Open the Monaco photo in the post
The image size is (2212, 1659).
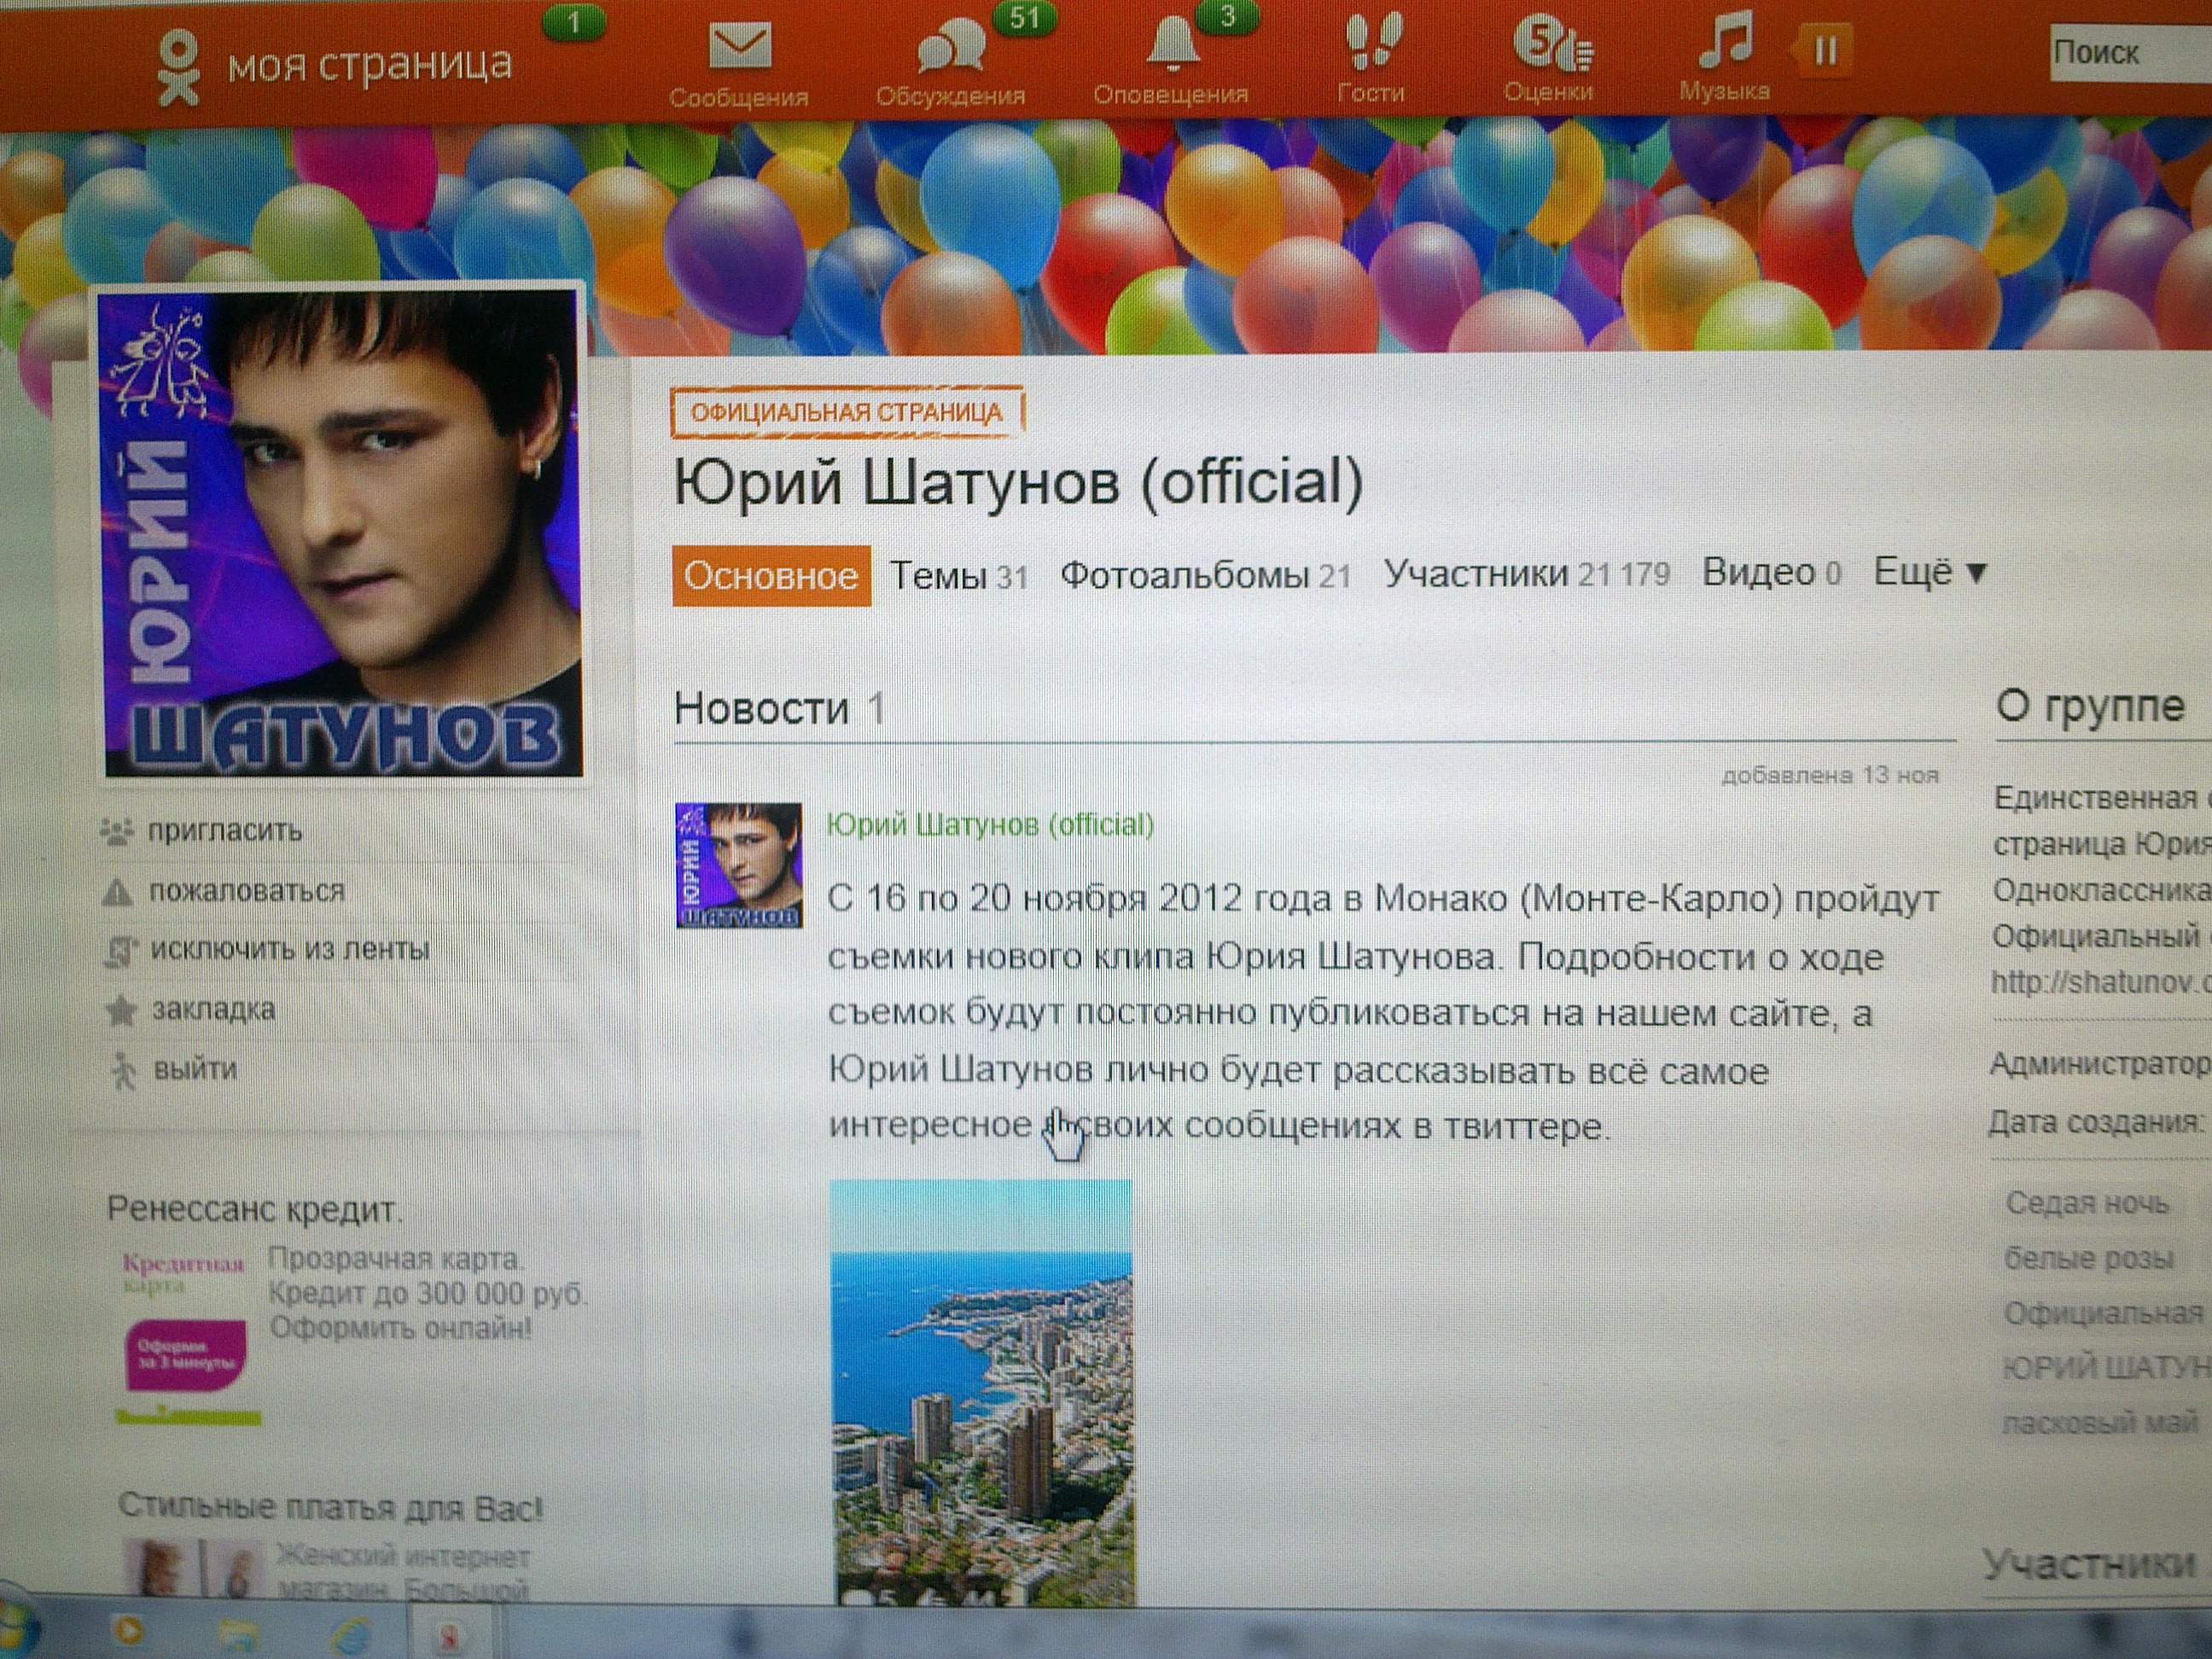983,1392
